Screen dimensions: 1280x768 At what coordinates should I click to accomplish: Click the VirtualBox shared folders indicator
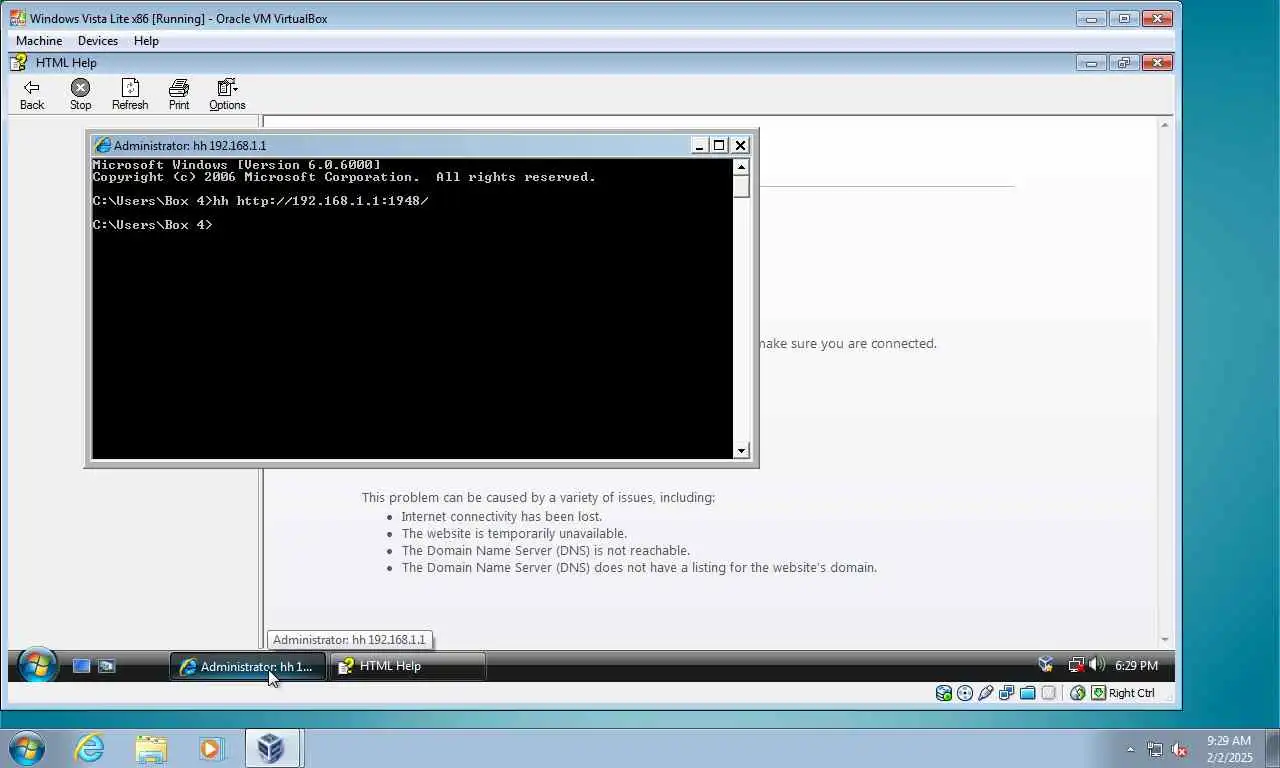tap(1027, 693)
